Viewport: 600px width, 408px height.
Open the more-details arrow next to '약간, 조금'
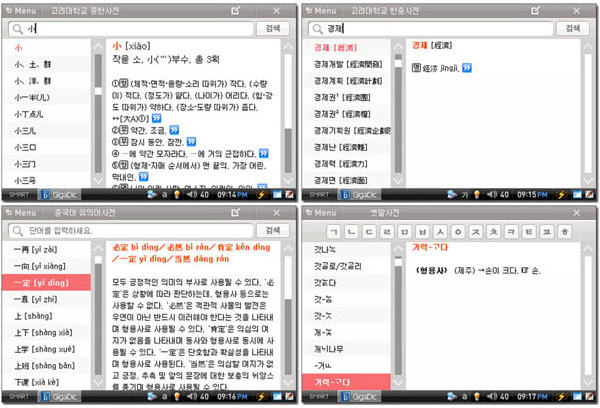[x=174, y=130]
